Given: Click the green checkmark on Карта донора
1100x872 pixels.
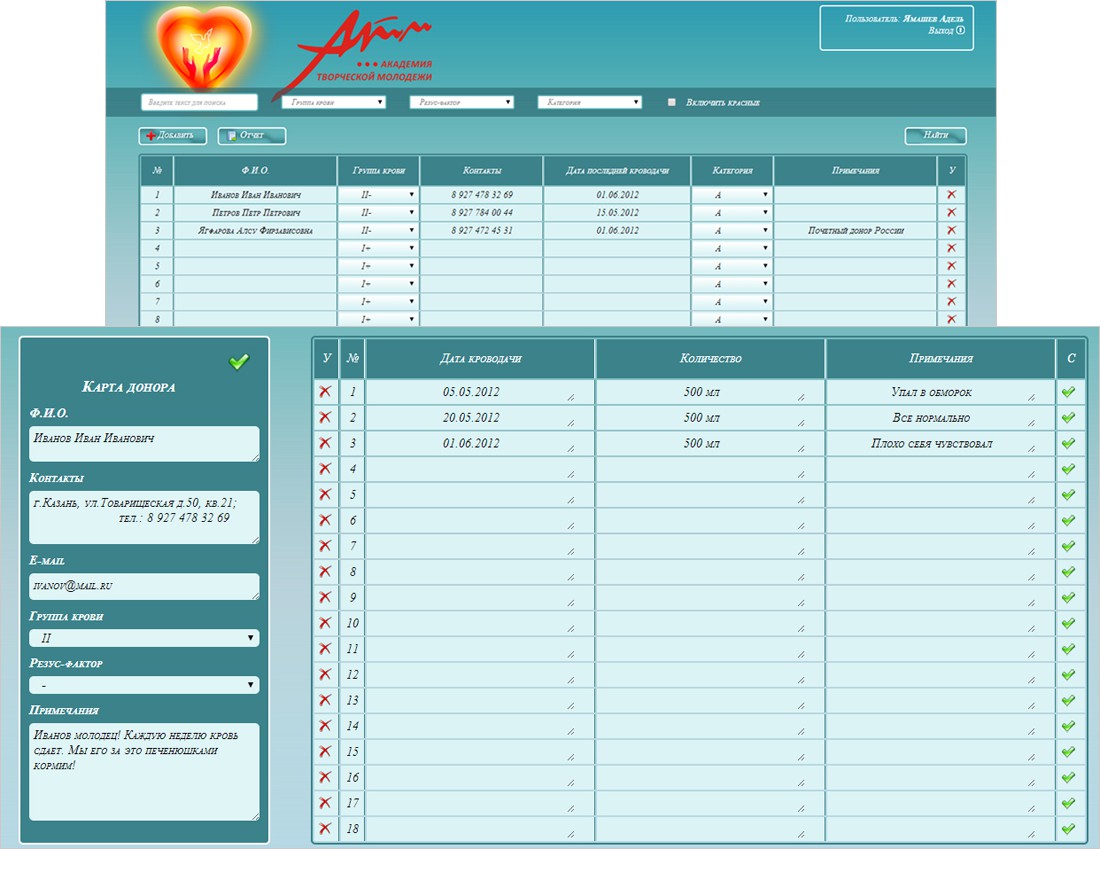Looking at the screenshot, I should [239, 361].
